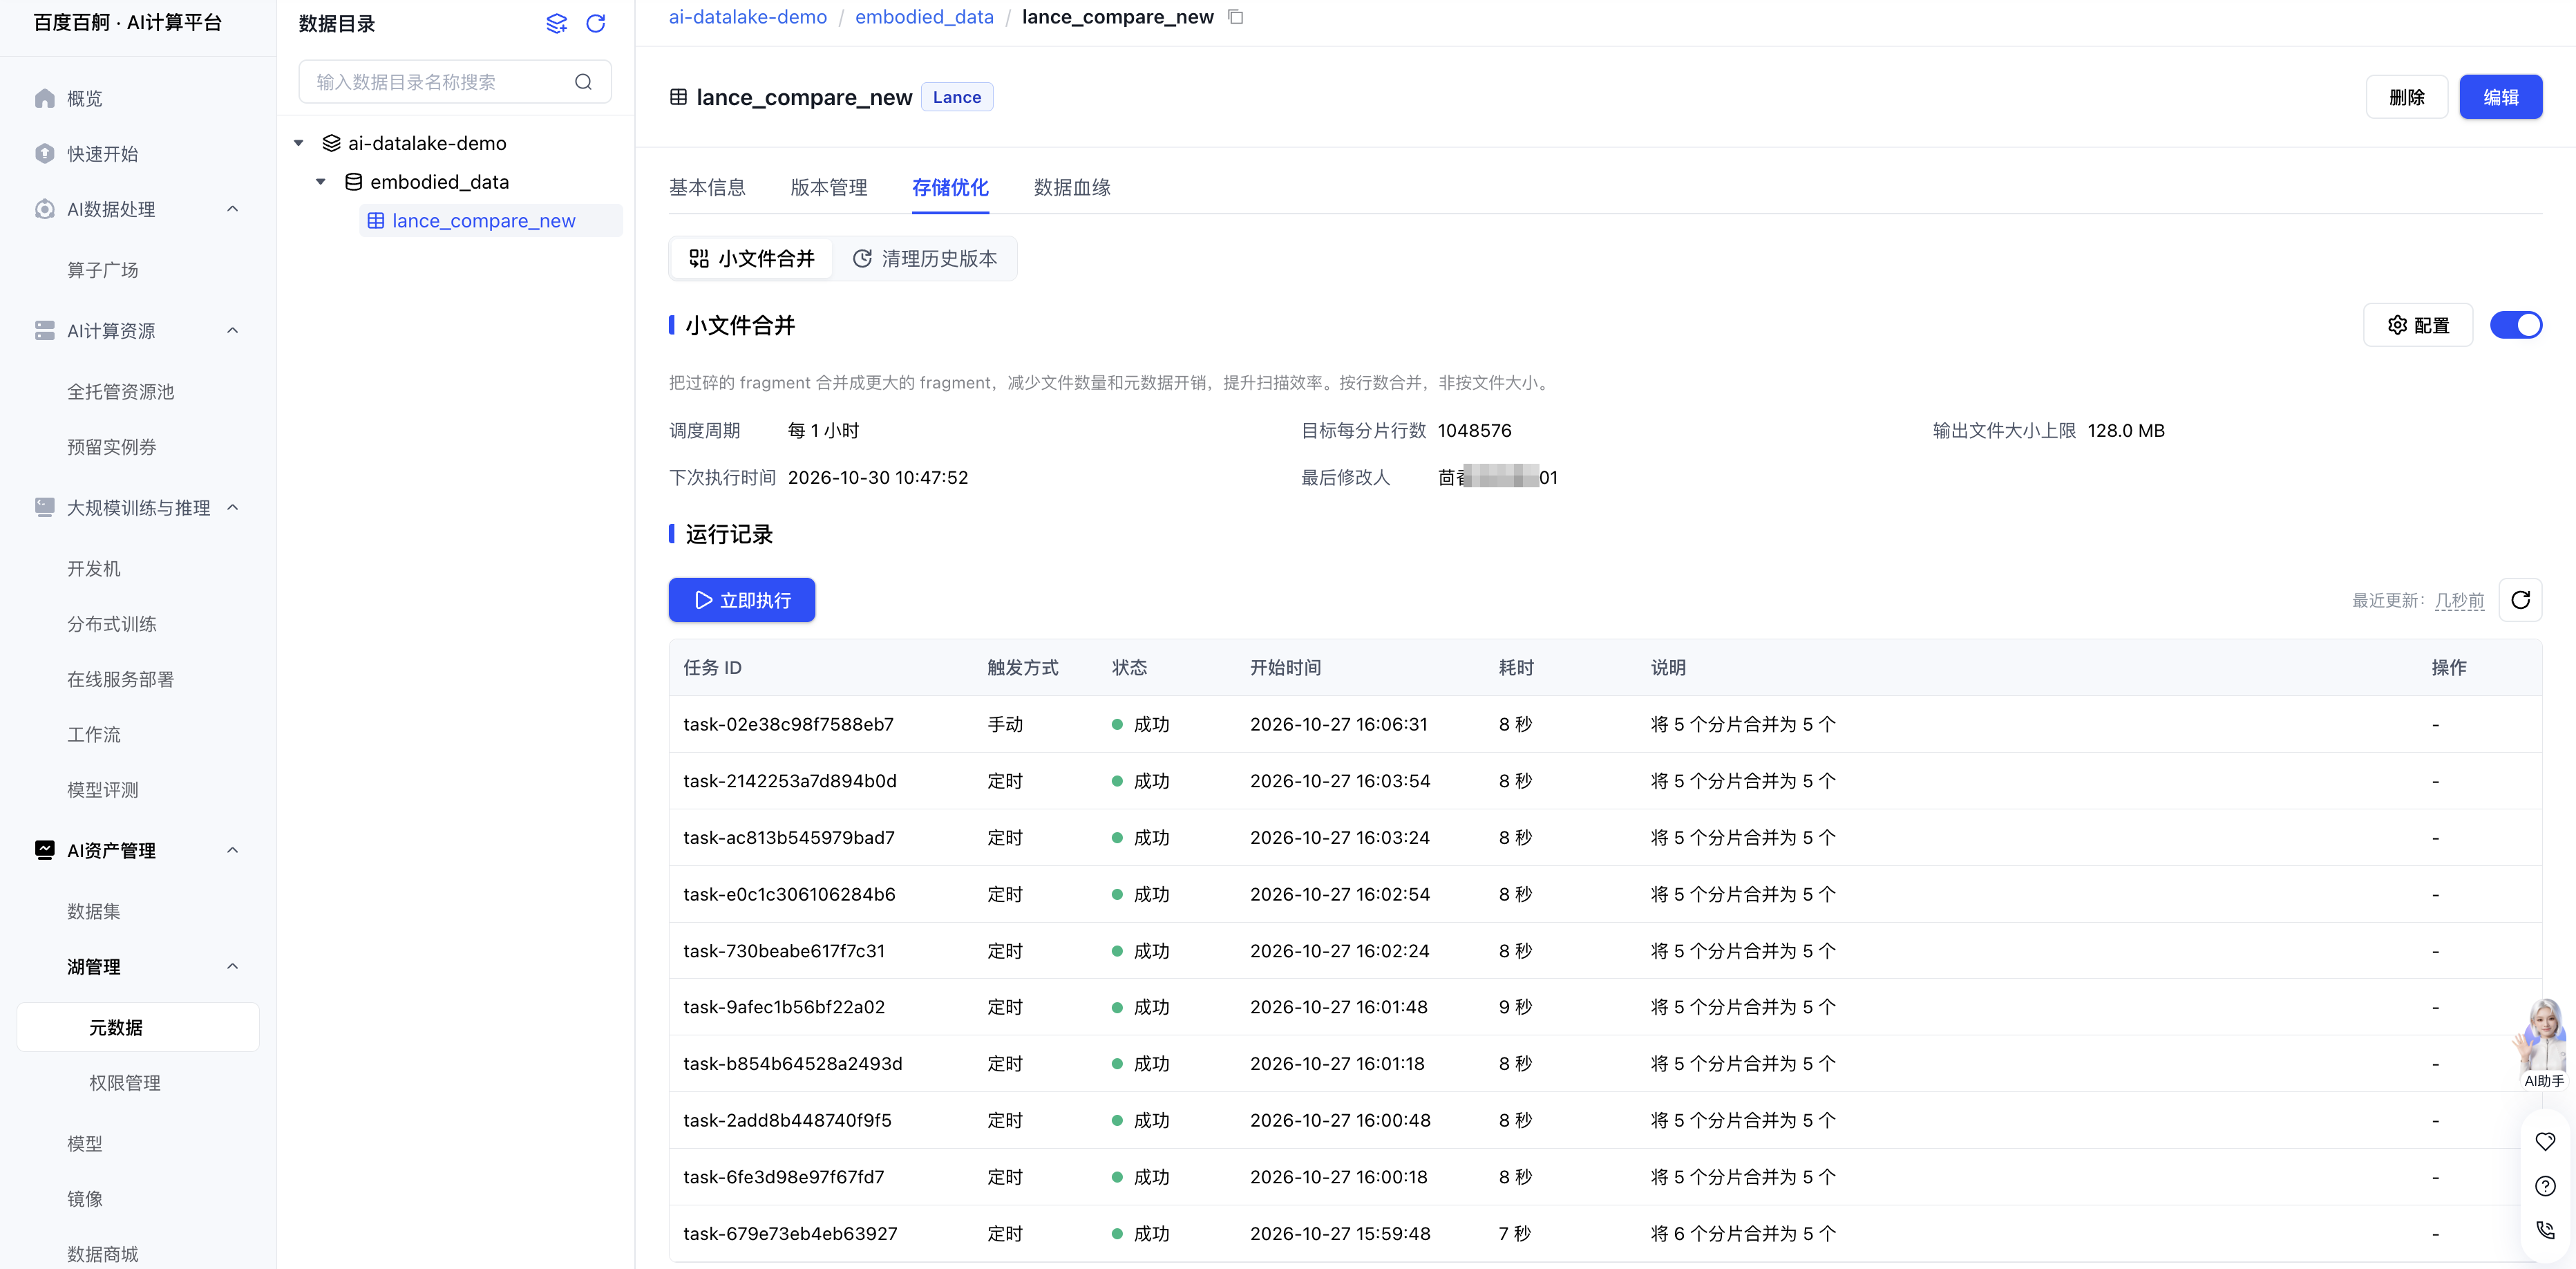Click the phone contact icon
This screenshot has width=2576, height=1269.
pos(2545,1231)
